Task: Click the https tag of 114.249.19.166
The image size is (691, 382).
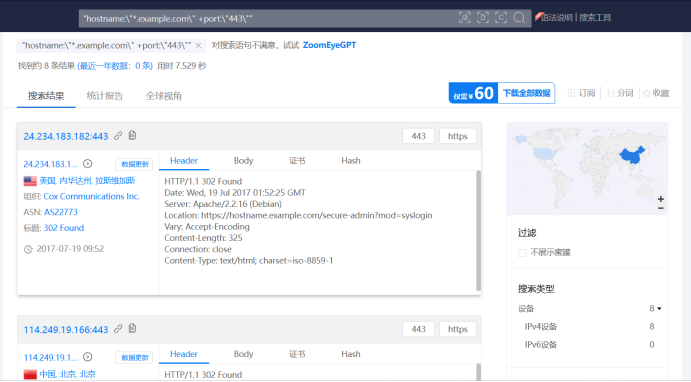Action: point(457,329)
